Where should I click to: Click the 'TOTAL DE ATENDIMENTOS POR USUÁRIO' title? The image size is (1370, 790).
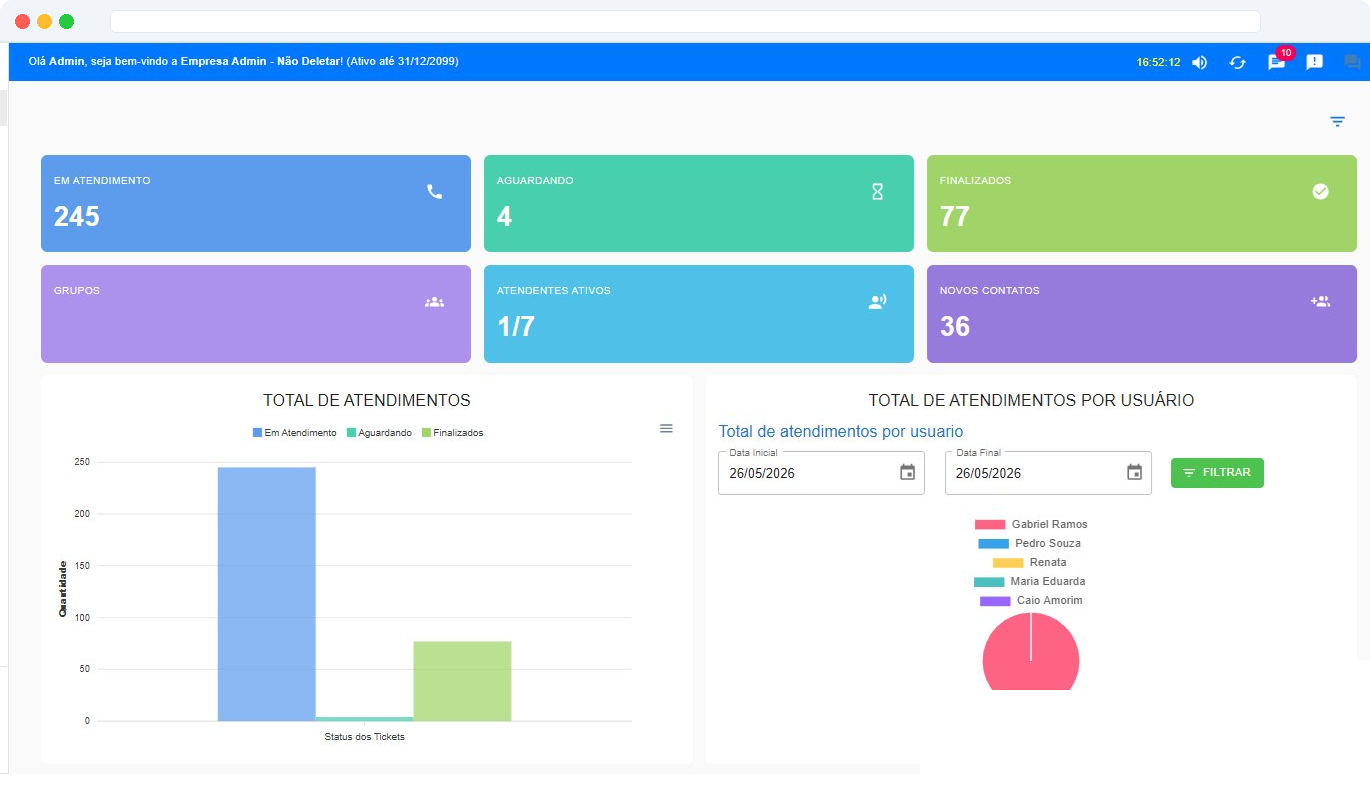(1031, 400)
